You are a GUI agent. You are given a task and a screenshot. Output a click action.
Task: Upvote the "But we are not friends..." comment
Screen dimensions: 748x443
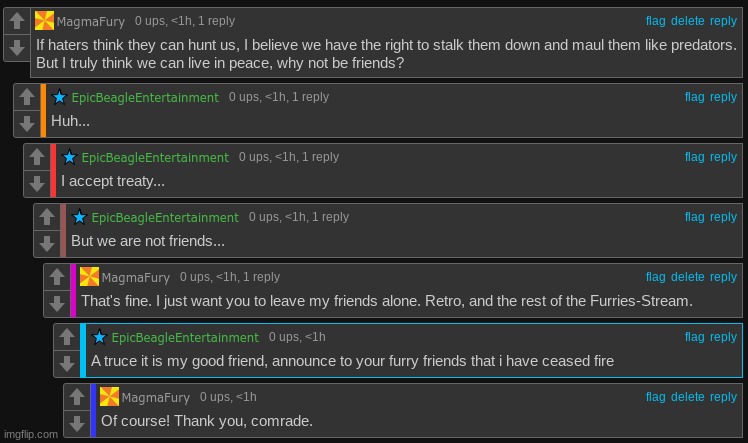click(47, 217)
